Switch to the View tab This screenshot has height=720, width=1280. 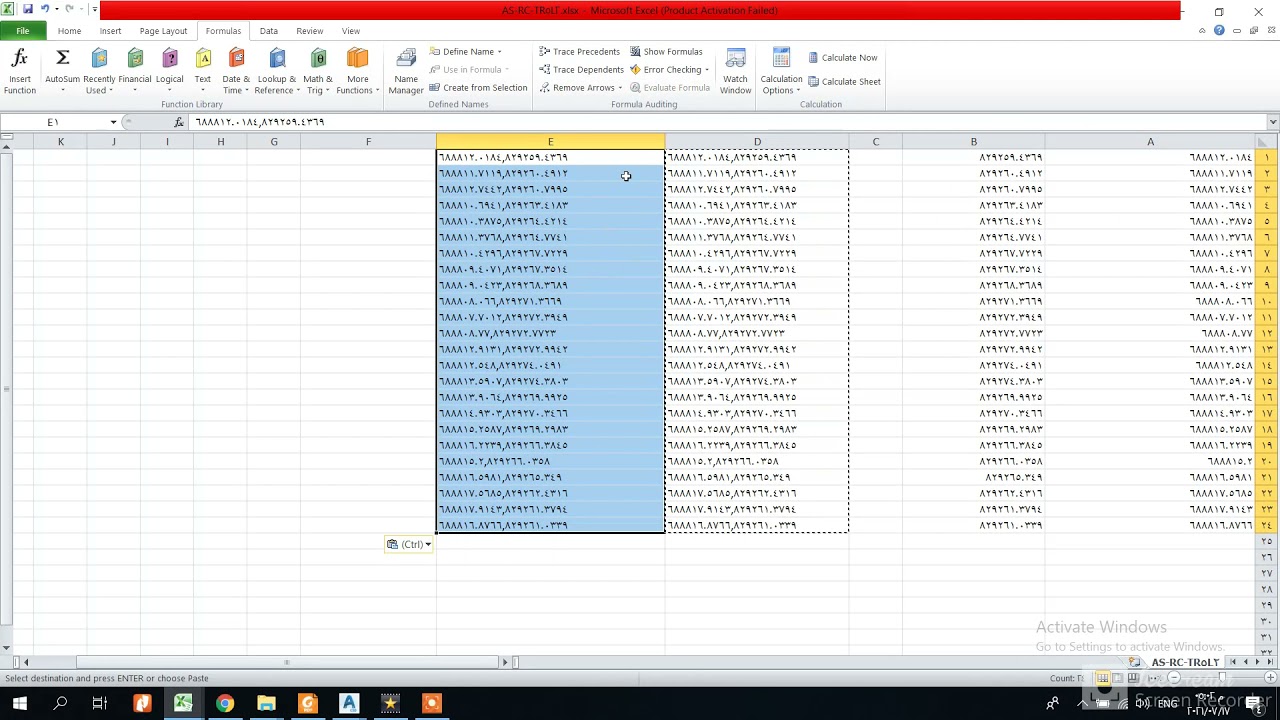point(351,31)
